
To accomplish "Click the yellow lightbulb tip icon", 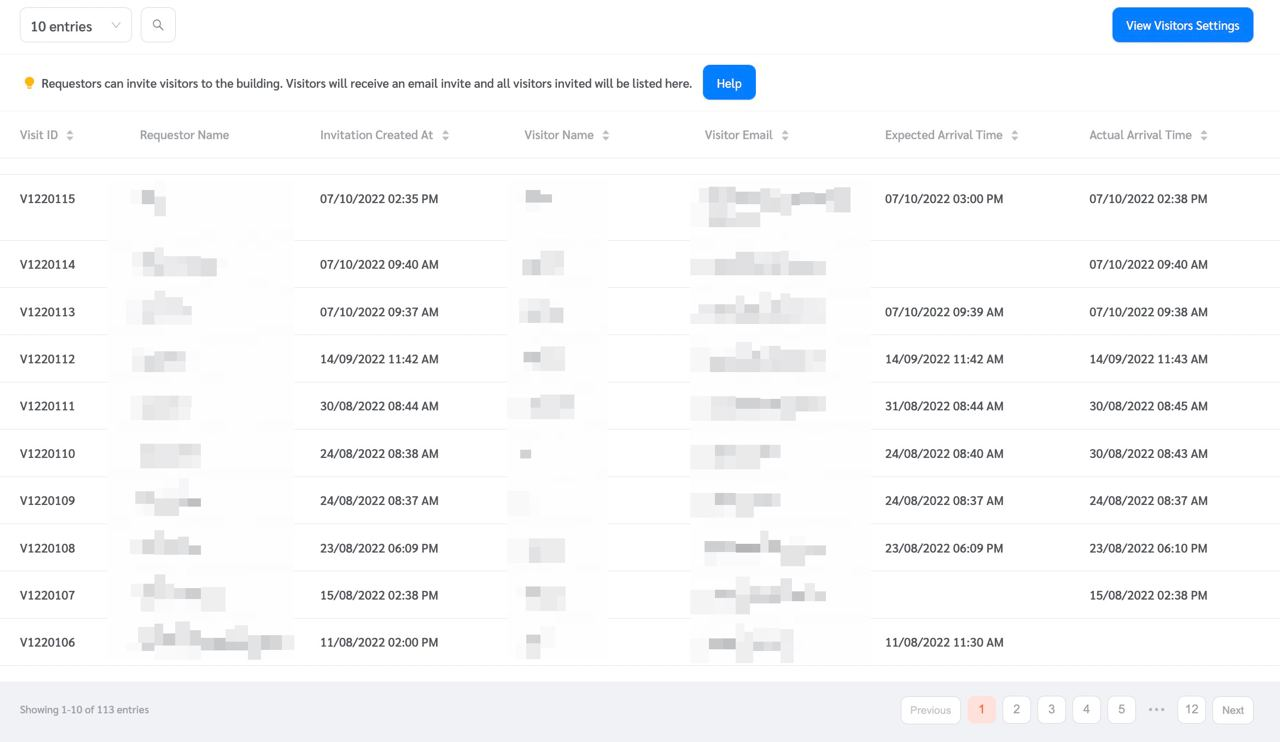I will 29,83.
